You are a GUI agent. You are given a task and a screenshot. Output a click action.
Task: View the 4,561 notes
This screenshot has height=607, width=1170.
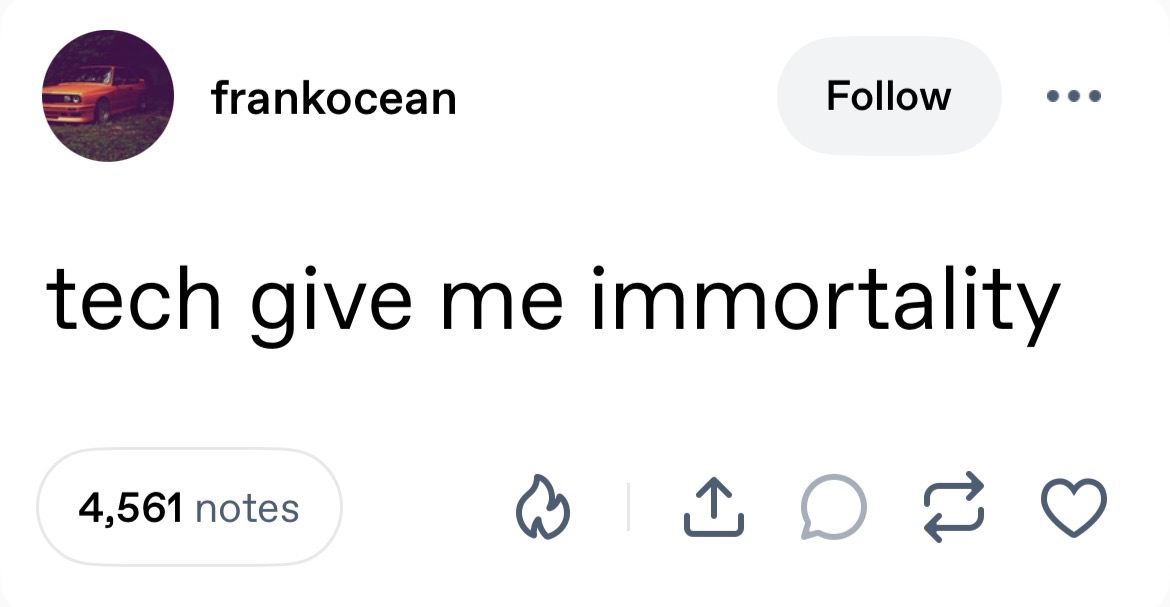coord(189,507)
